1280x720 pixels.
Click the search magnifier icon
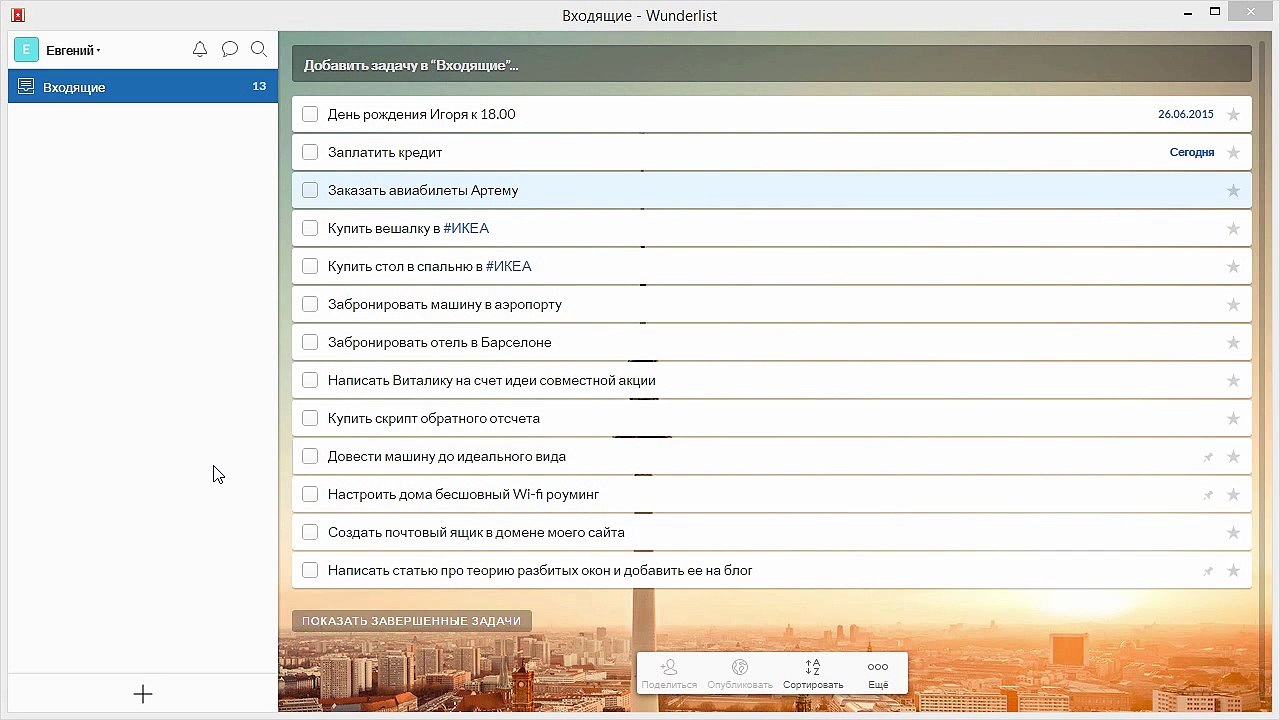pyautogui.click(x=259, y=49)
